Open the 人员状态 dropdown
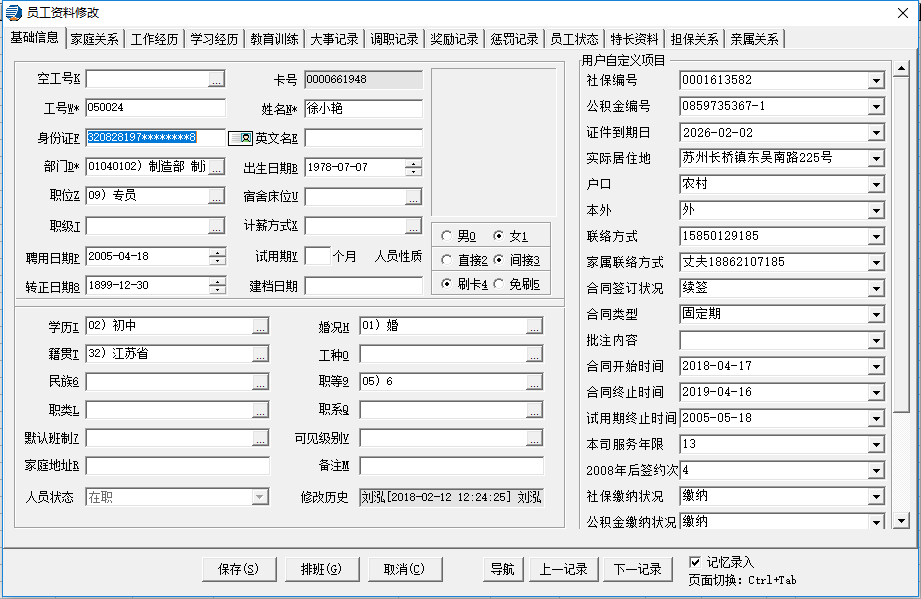 [x=260, y=497]
